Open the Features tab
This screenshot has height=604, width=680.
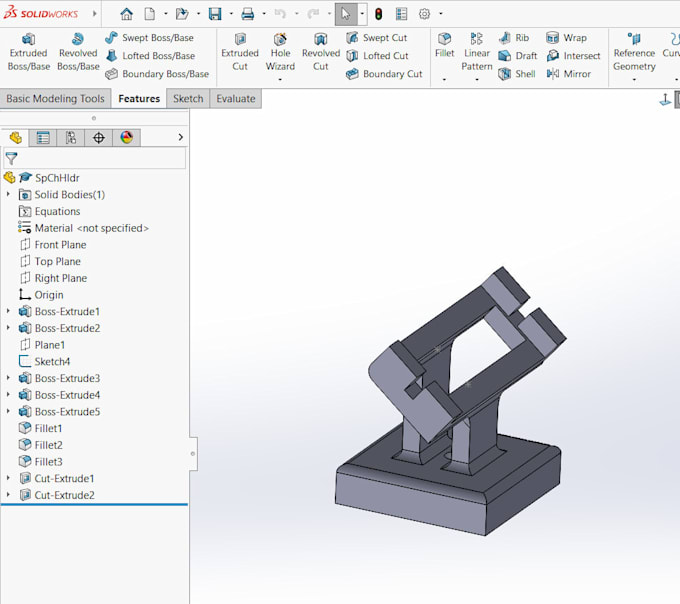tap(139, 98)
